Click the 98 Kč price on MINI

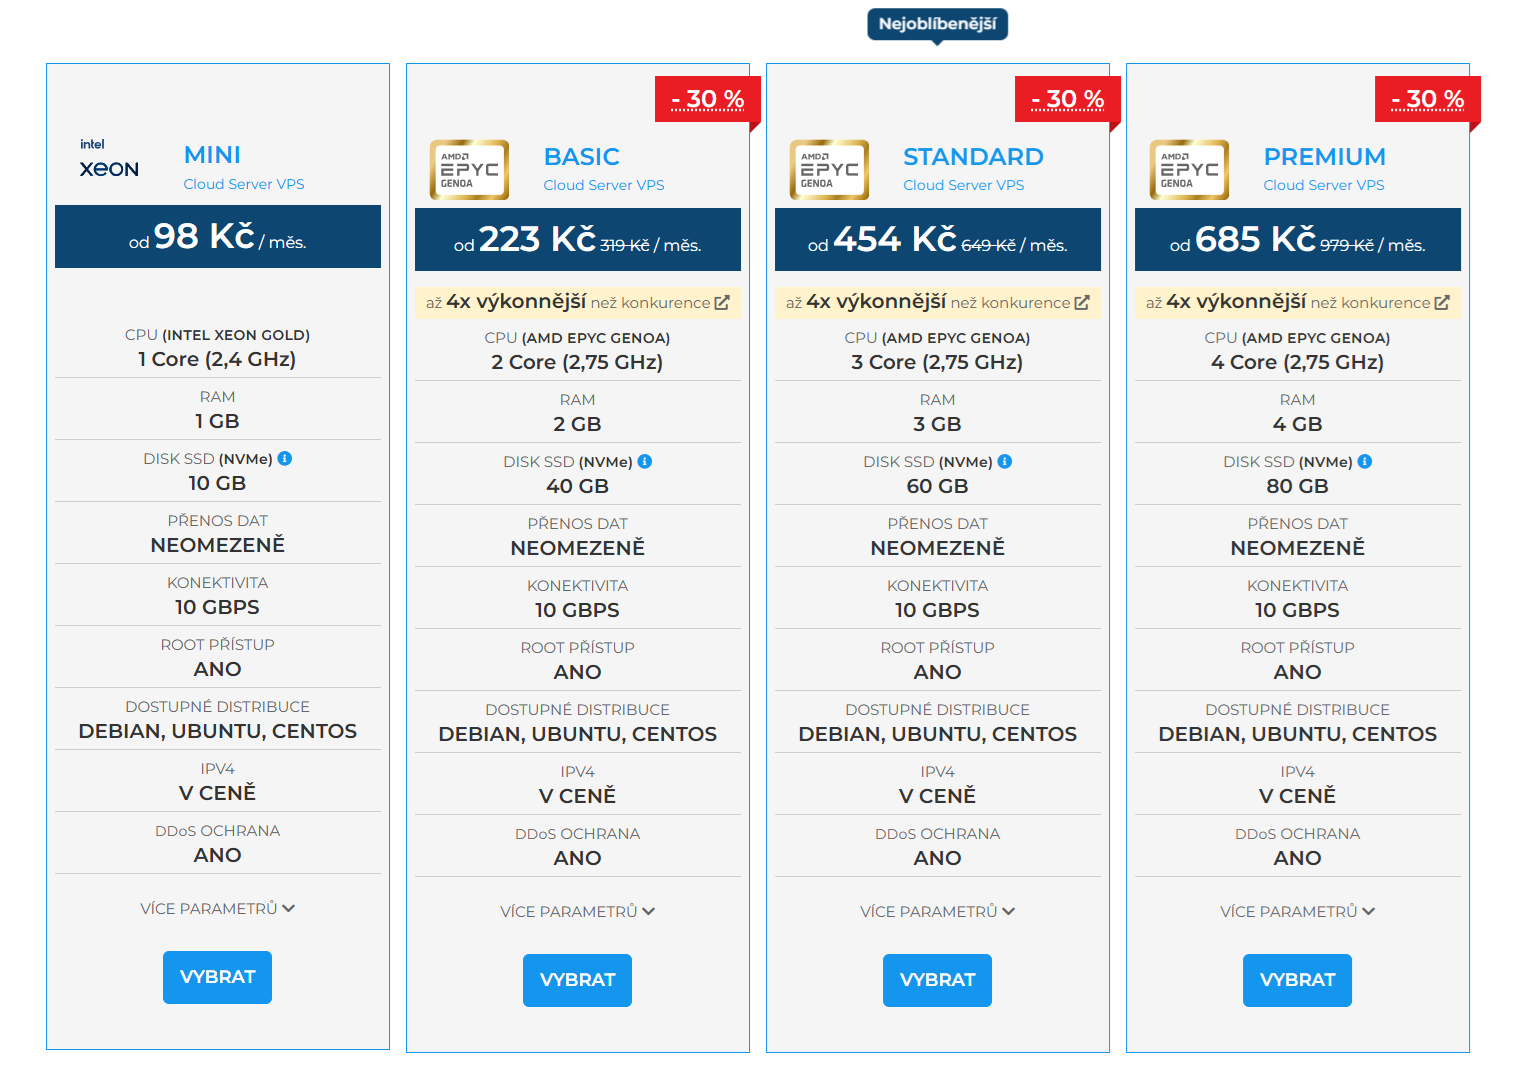(x=204, y=236)
